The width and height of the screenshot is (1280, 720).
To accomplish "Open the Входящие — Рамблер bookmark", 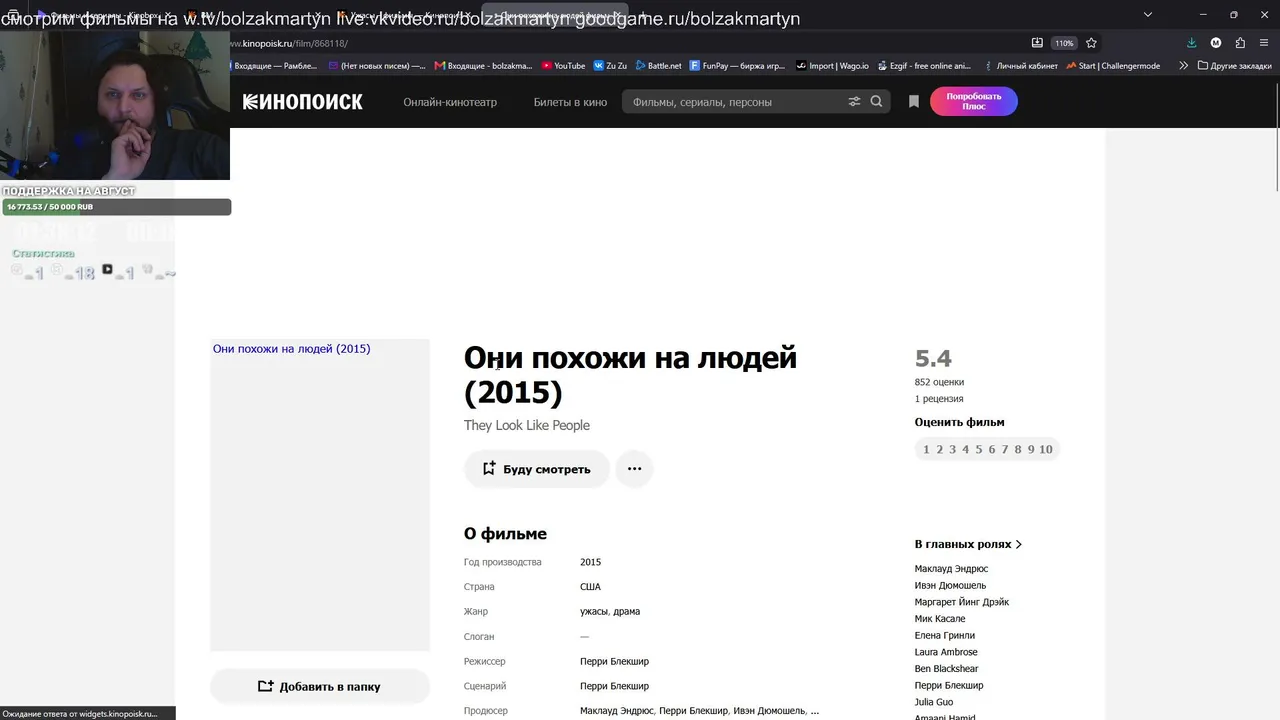I will 273,66.
